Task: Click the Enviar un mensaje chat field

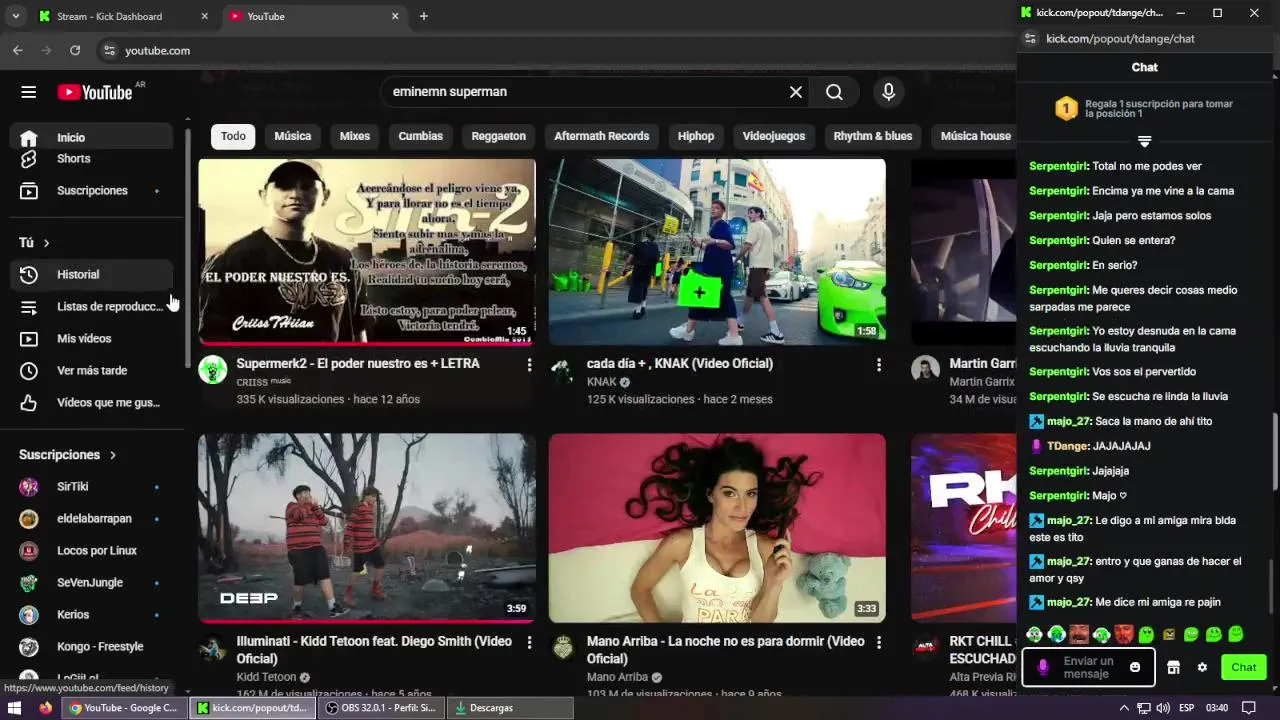Action: tap(1088, 667)
